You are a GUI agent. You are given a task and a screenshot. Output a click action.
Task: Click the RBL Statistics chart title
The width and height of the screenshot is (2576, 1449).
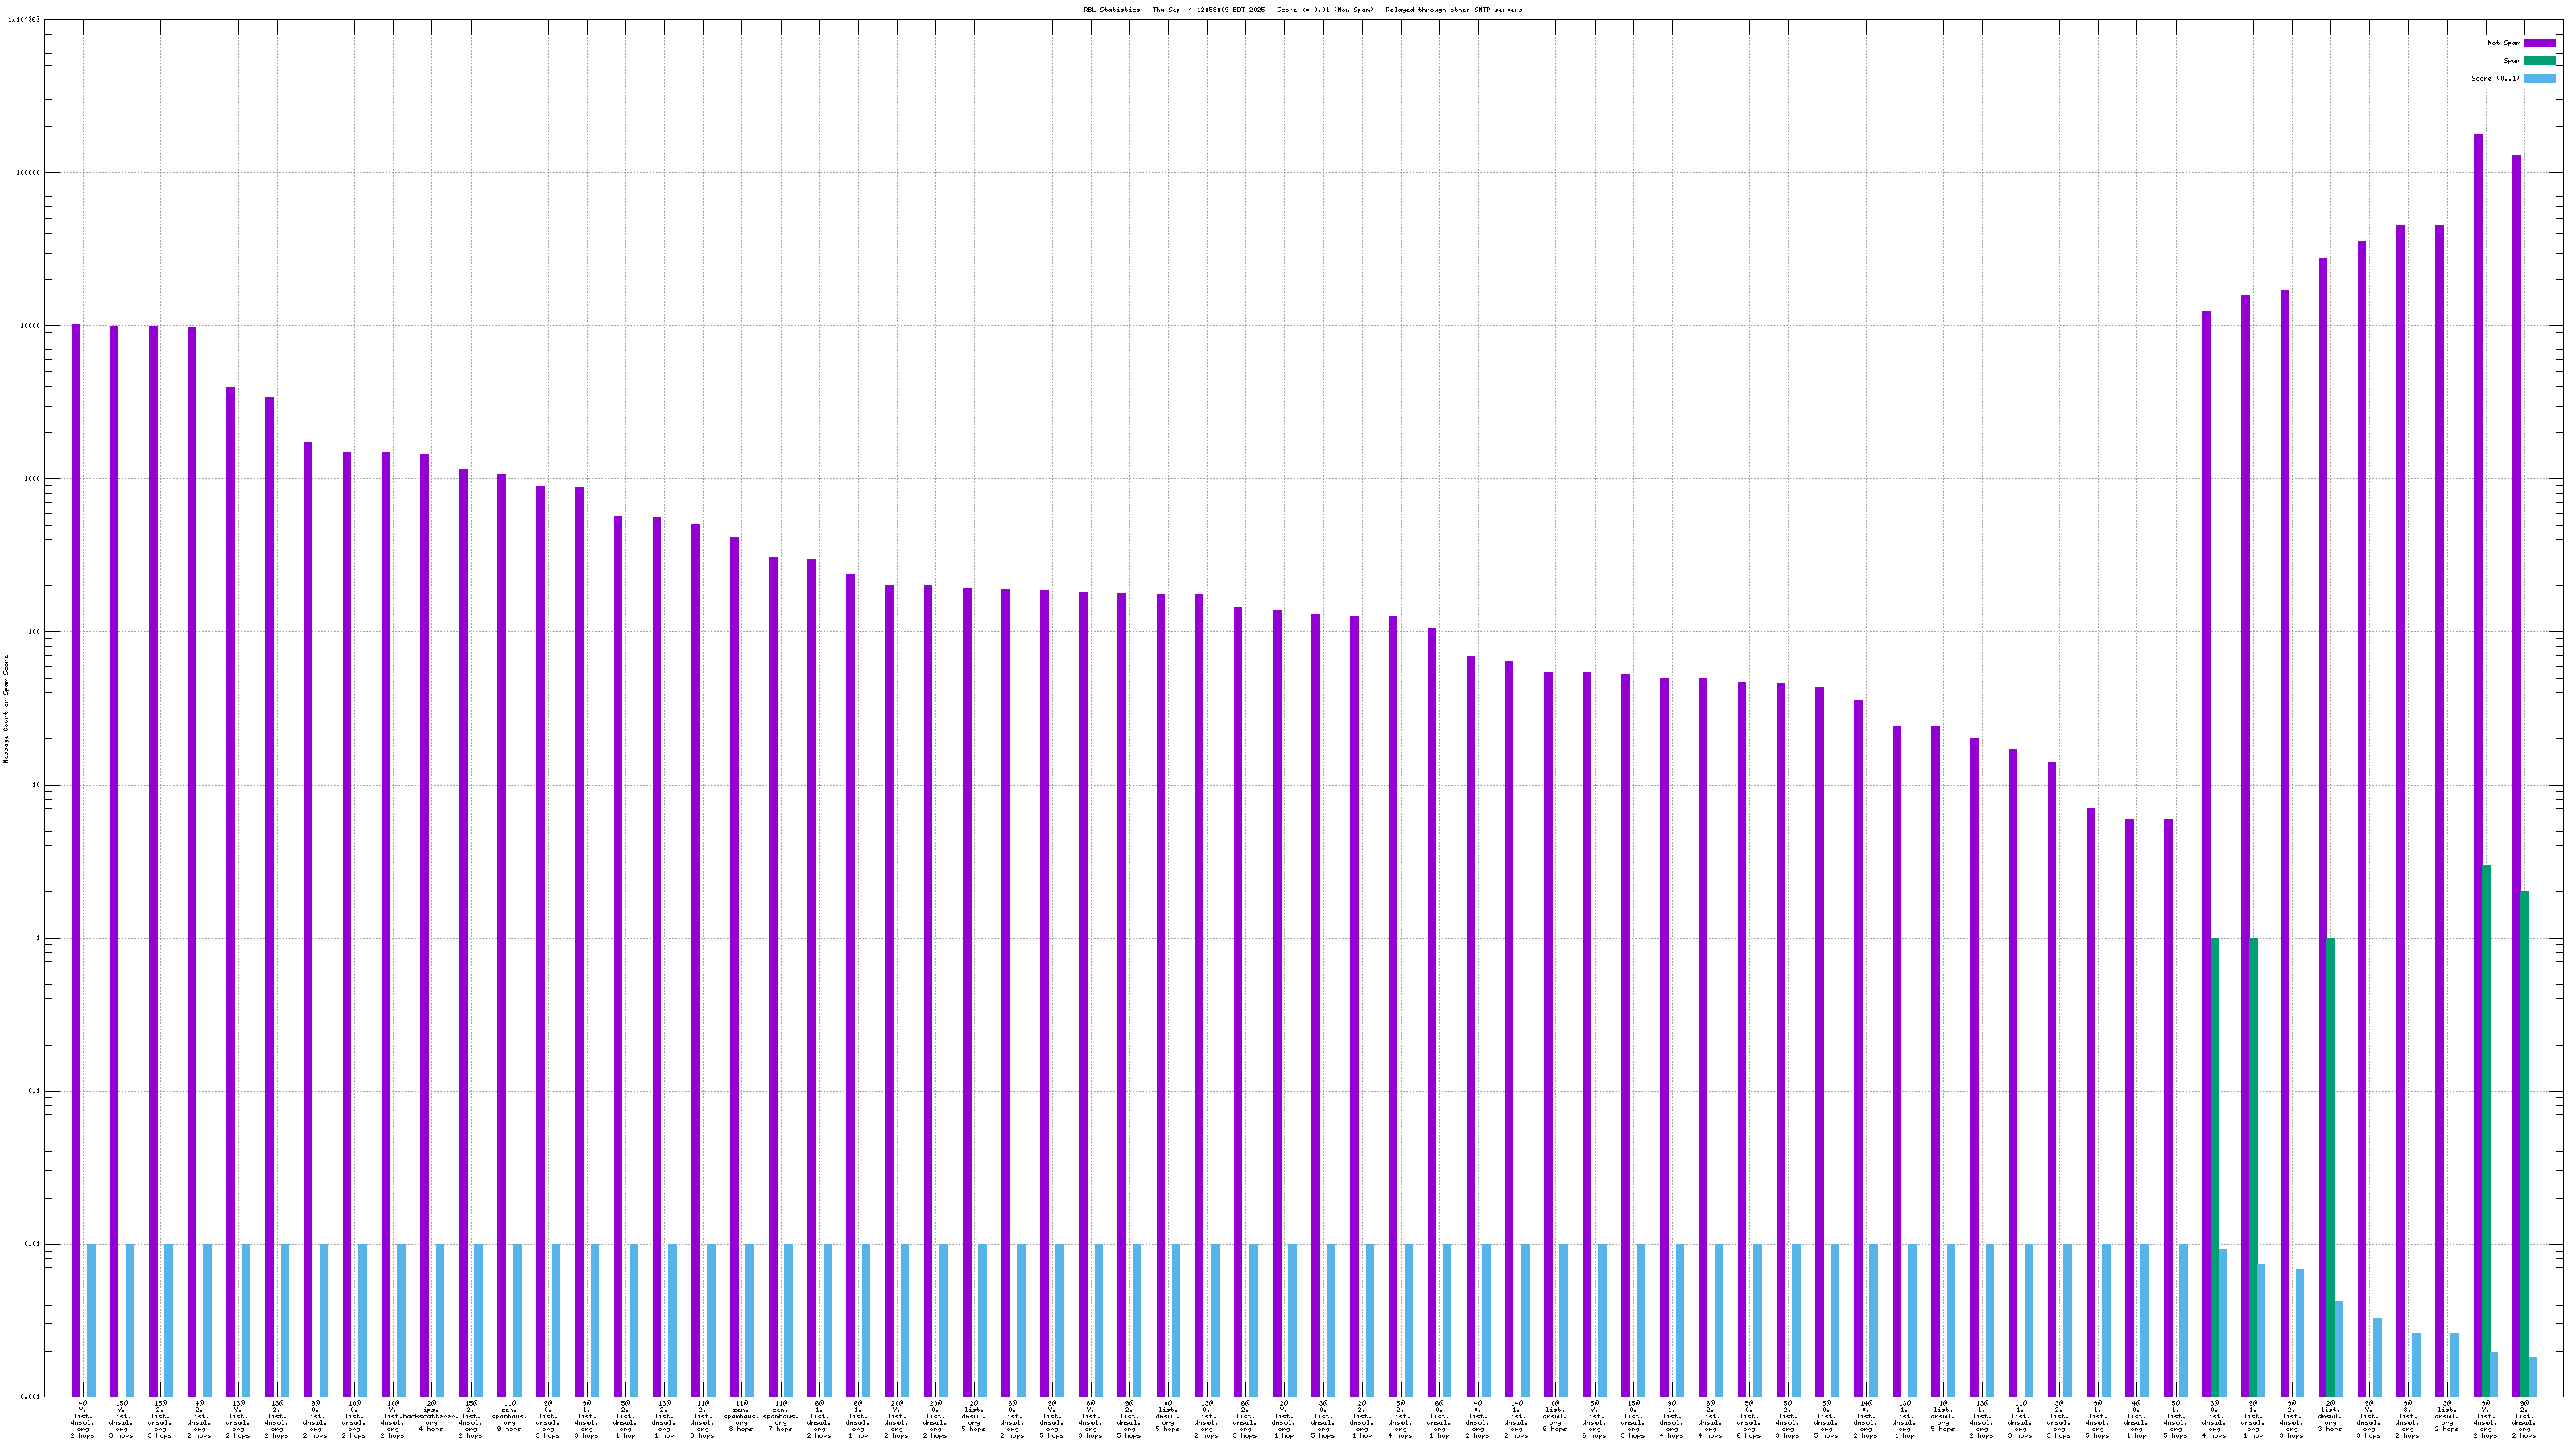point(1302,10)
